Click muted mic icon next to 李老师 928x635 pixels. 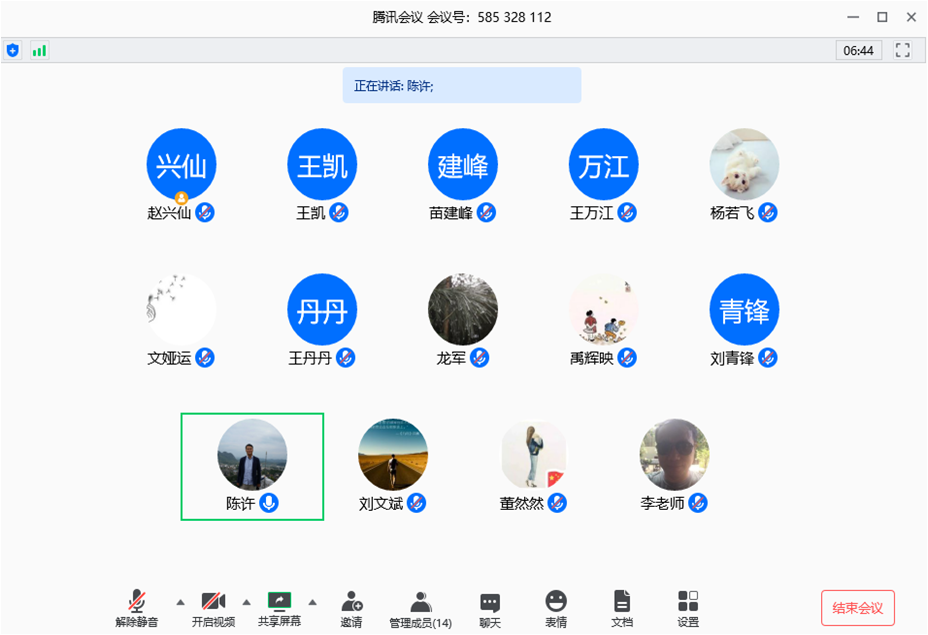(x=698, y=503)
